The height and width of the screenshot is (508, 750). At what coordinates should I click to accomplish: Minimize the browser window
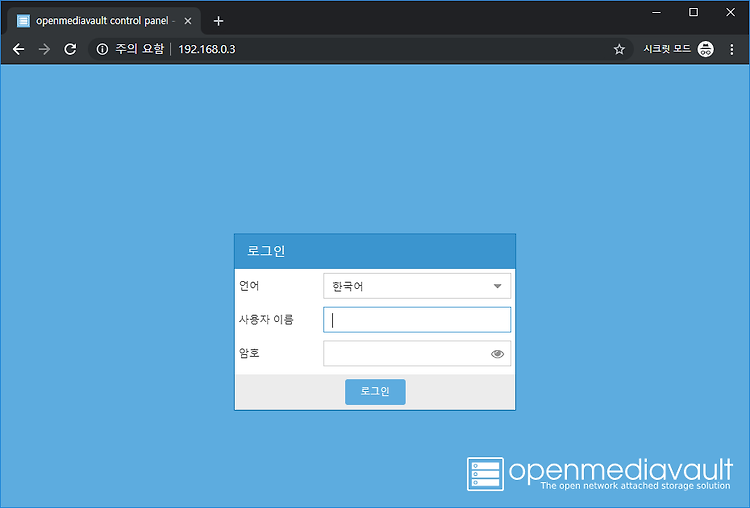pos(656,12)
